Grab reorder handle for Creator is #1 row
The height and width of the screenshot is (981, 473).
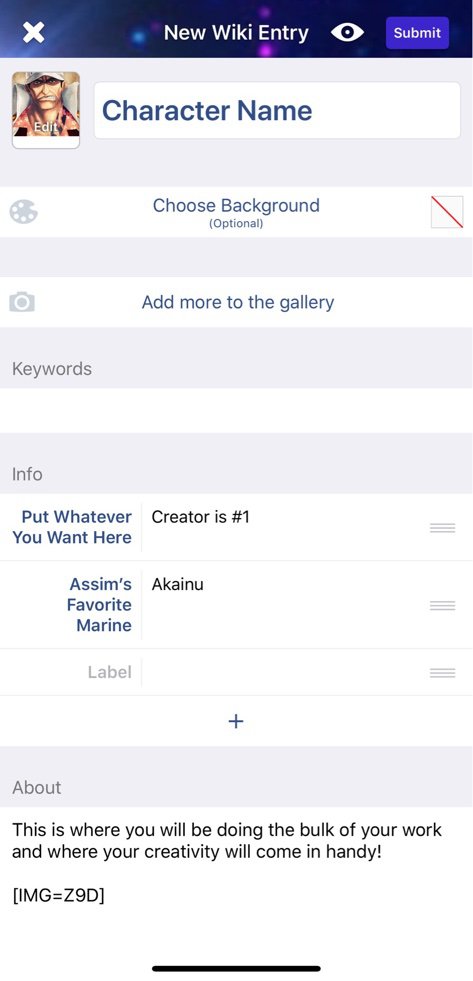click(442, 528)
